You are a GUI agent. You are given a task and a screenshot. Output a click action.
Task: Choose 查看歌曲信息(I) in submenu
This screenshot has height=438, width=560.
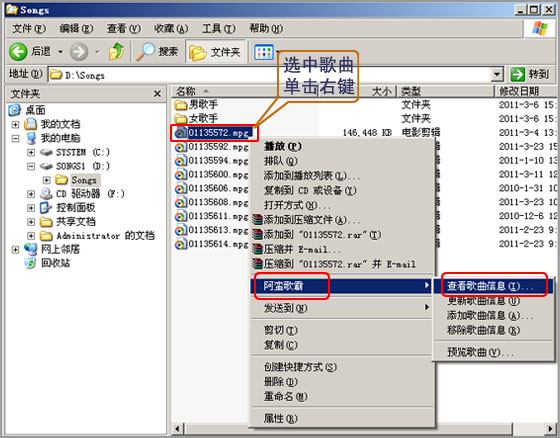[x=493, y=286]
